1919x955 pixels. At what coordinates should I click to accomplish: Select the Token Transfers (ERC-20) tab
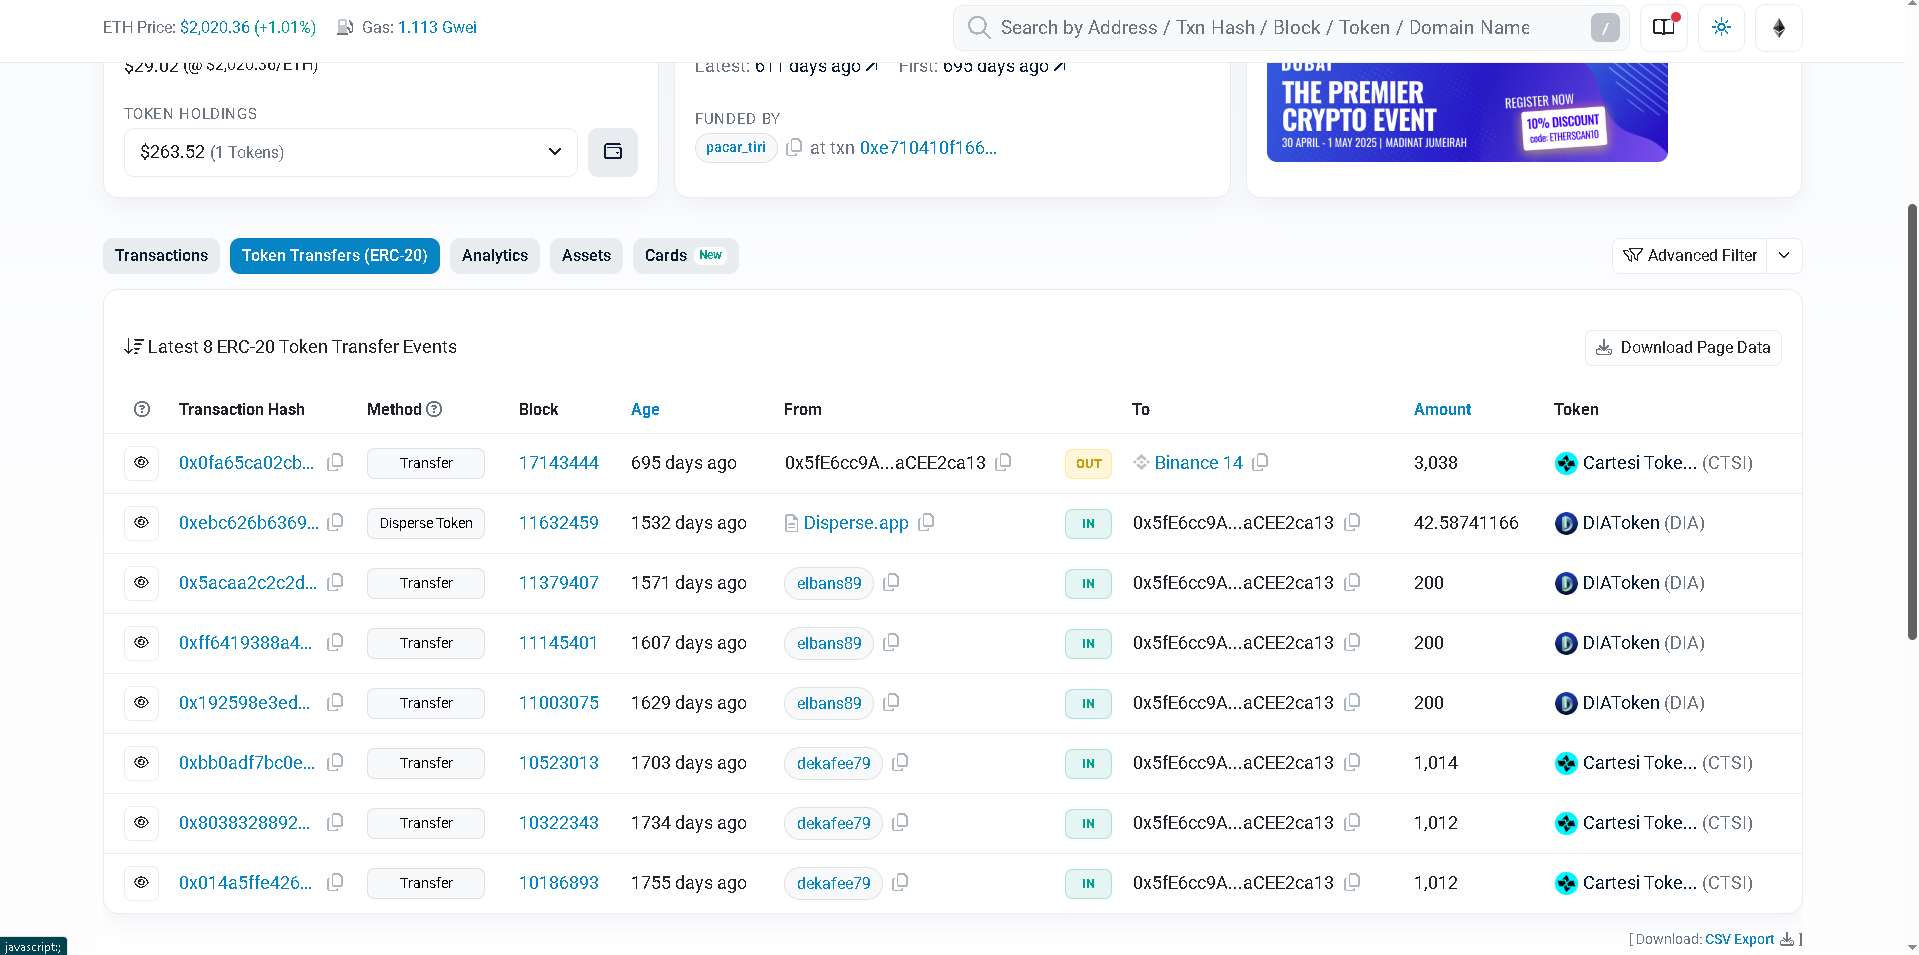[x=335, y=256]
